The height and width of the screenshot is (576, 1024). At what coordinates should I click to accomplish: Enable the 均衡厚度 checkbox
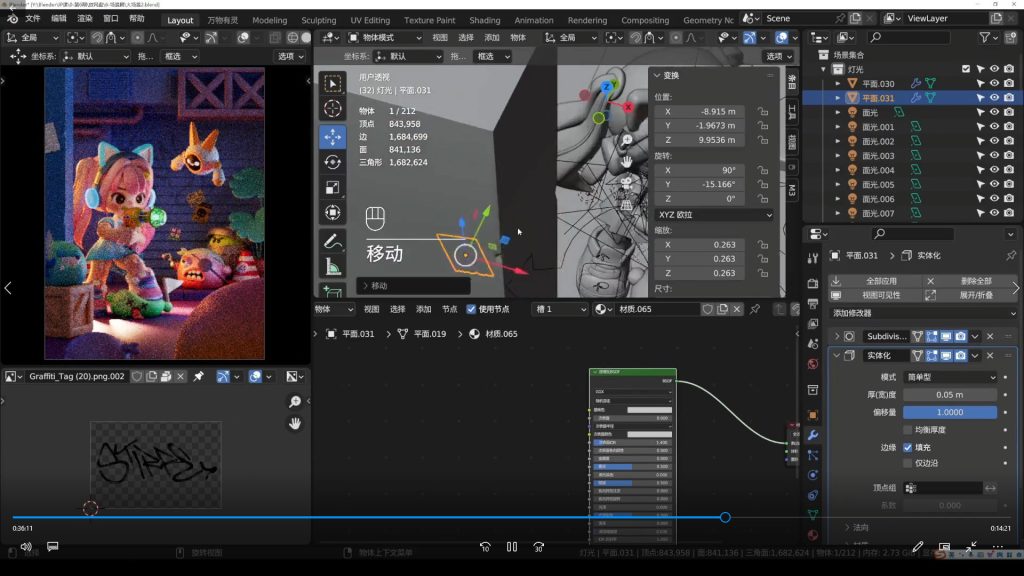pos(908,429)
